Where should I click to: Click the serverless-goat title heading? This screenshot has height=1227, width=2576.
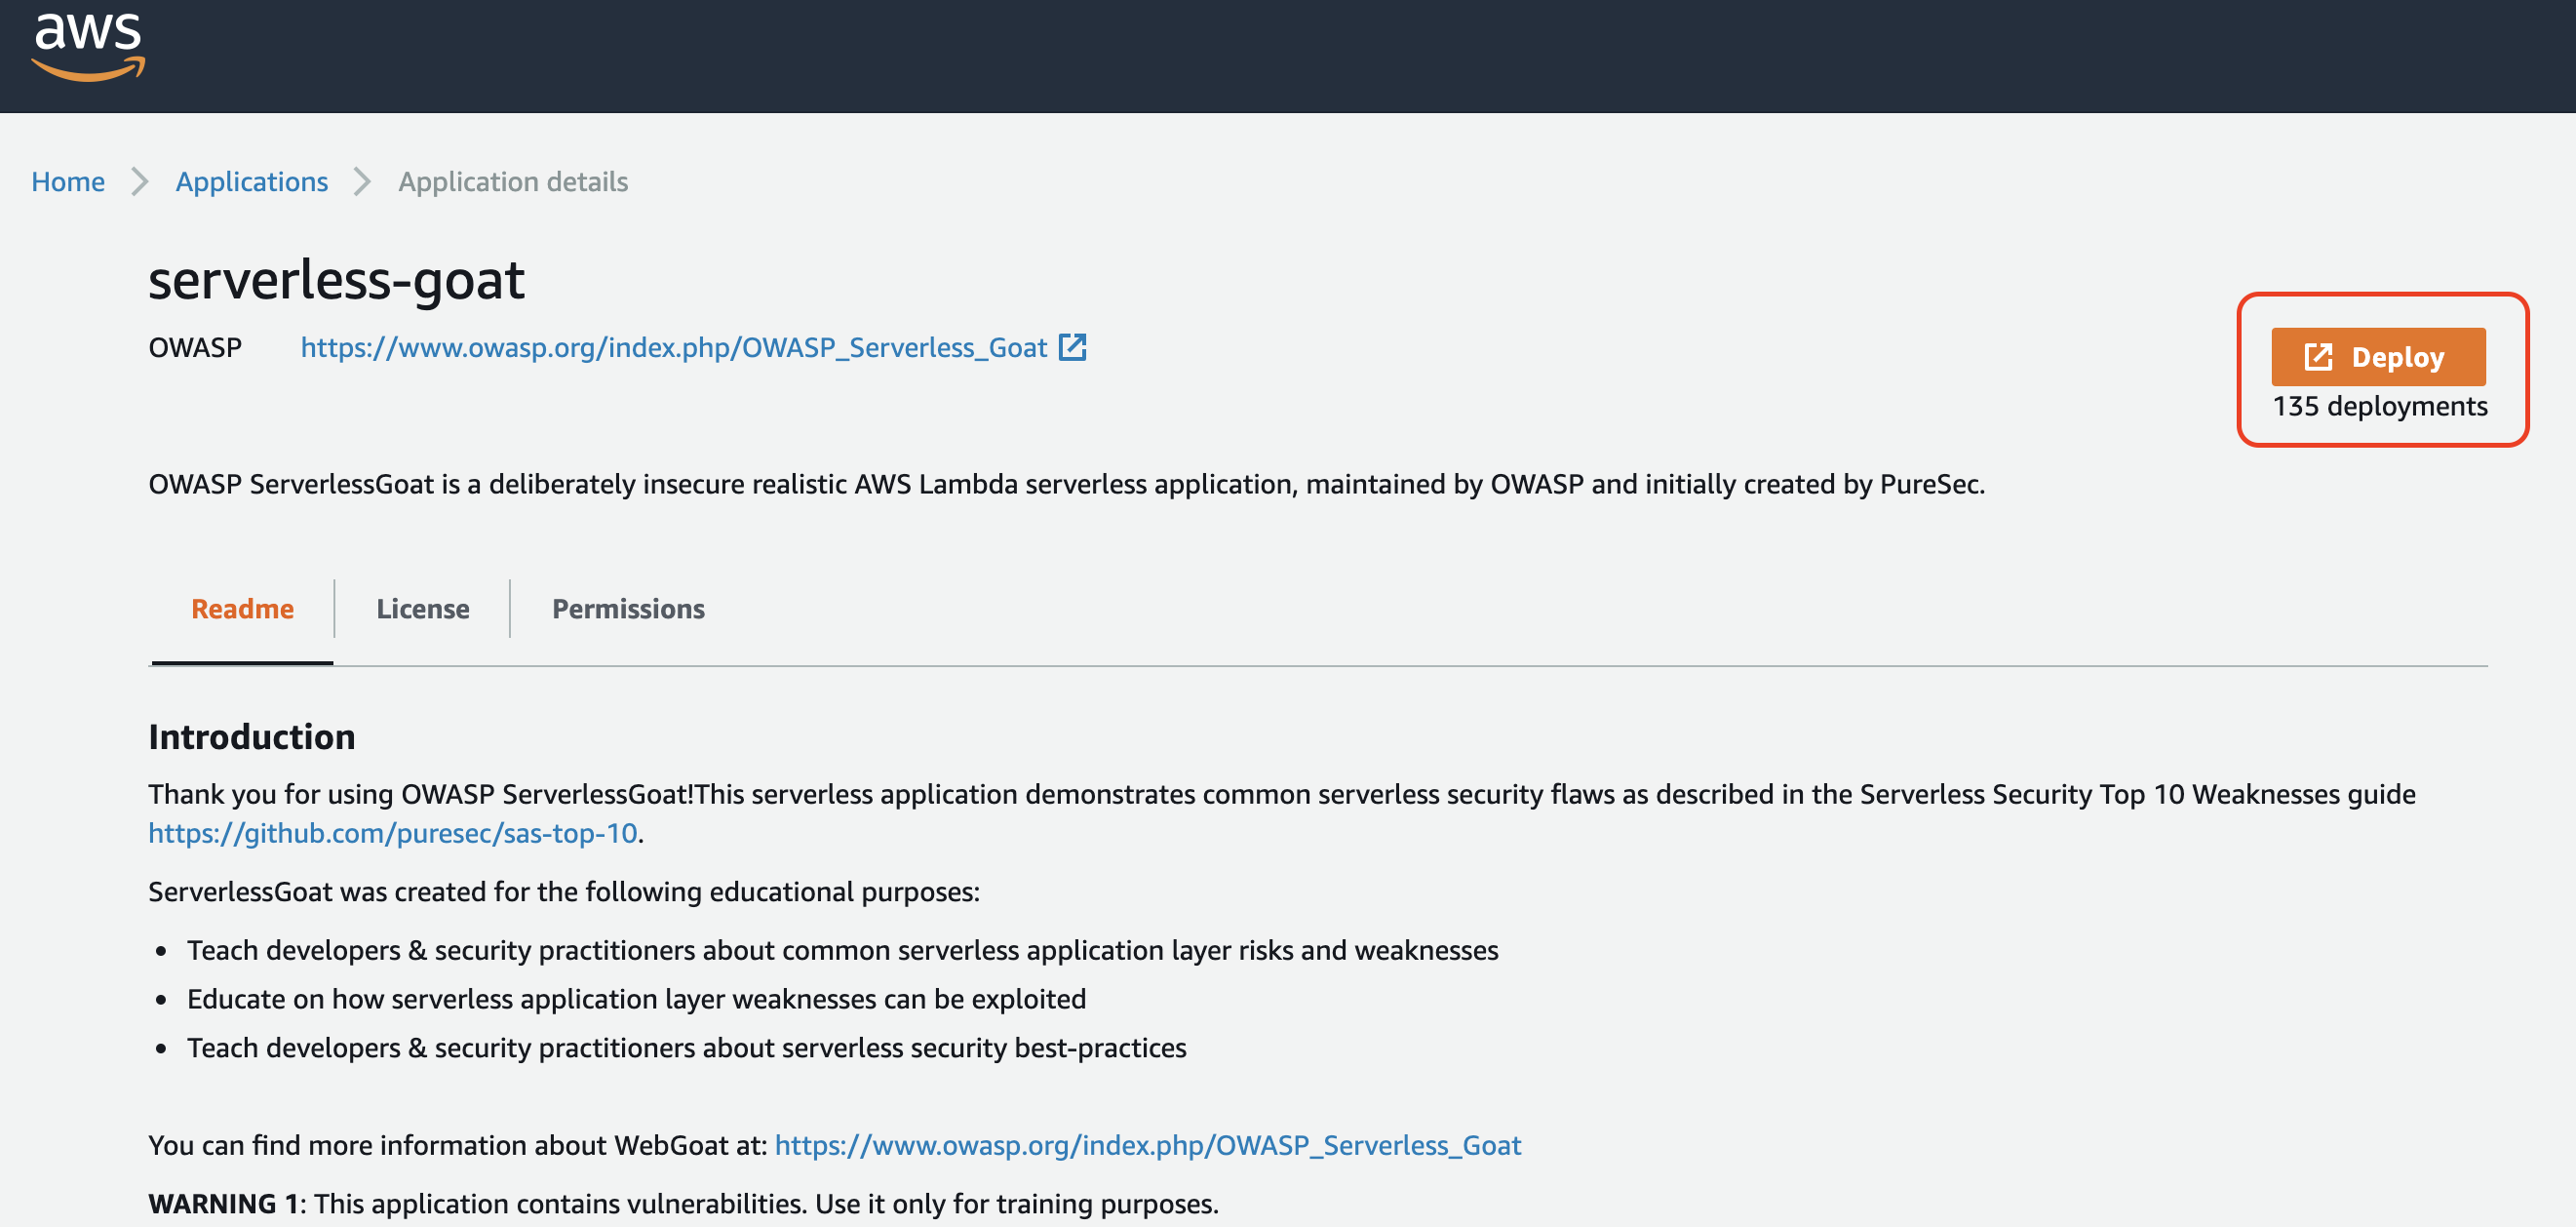pos(336,279)
